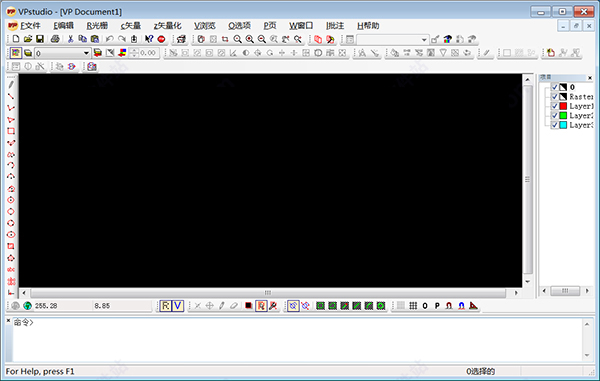Click the layer panel scroll right arrow
Screen dimensions: 600x381
click(x=587, y=291)
